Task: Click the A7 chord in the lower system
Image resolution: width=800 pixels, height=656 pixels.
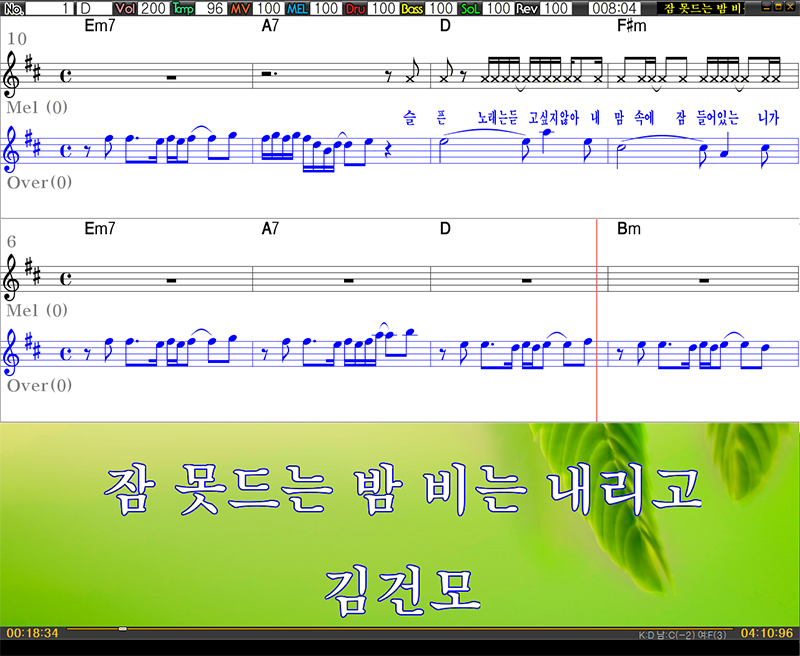Action: tap(270, 229)
